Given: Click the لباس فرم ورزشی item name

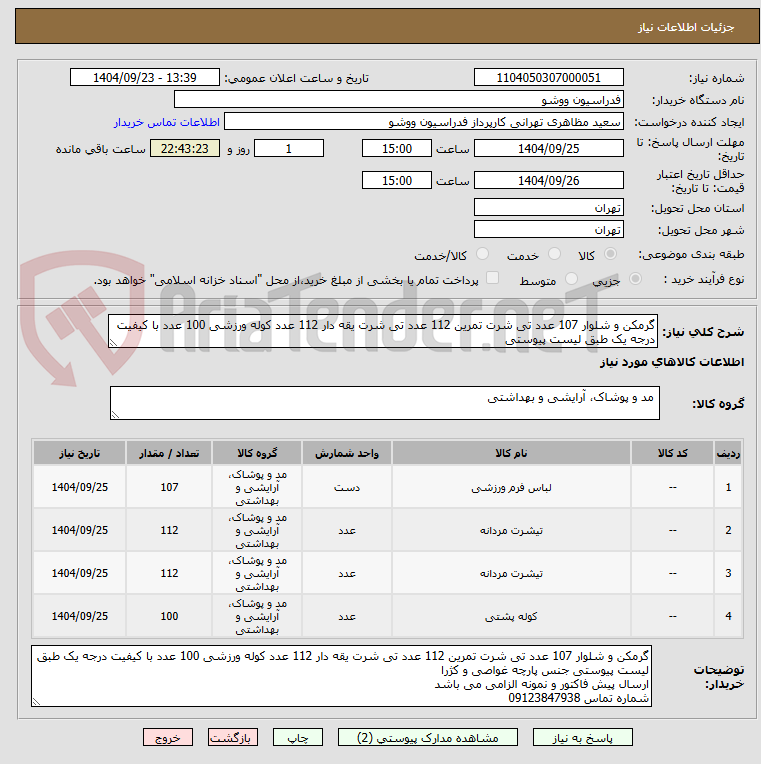Looking at the screenshot, I should click(511, 487).
